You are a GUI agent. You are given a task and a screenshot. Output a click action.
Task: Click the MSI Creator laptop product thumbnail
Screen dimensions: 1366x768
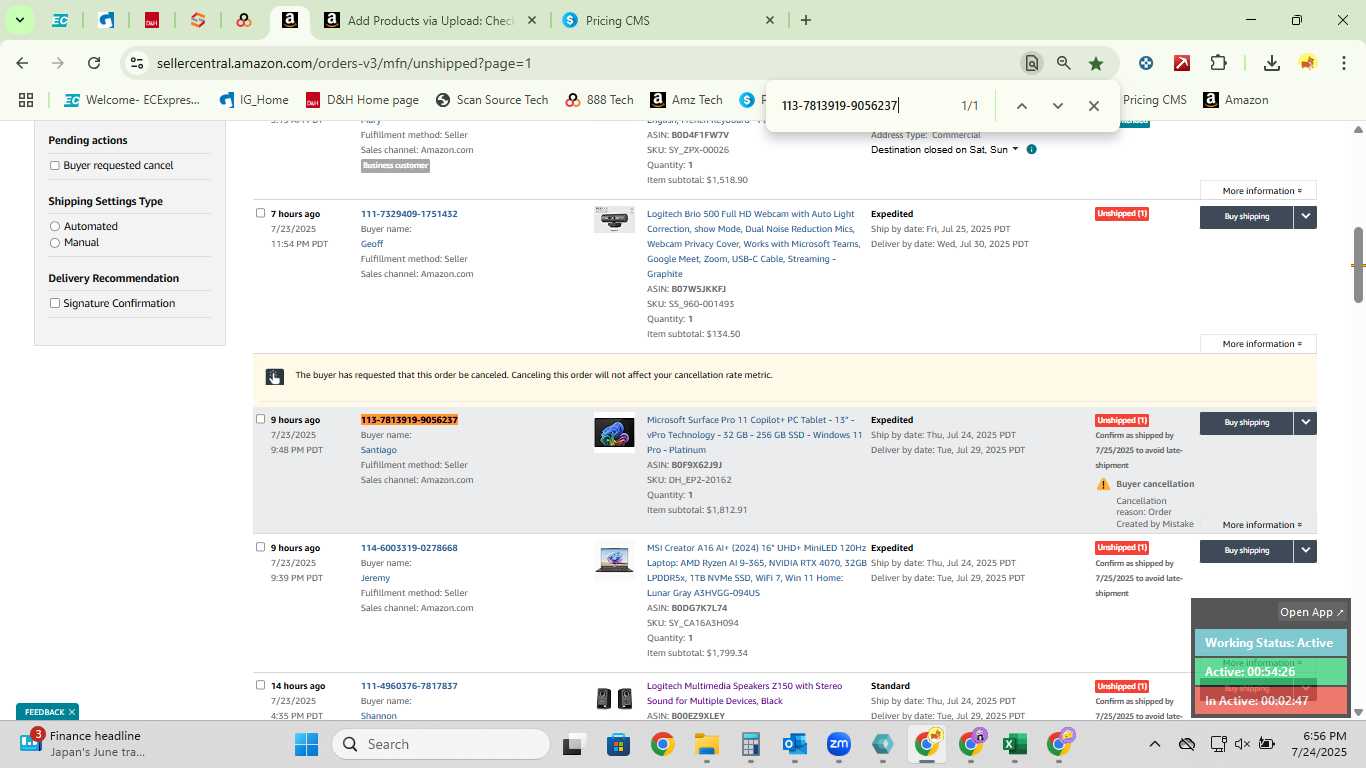[614, 559]
